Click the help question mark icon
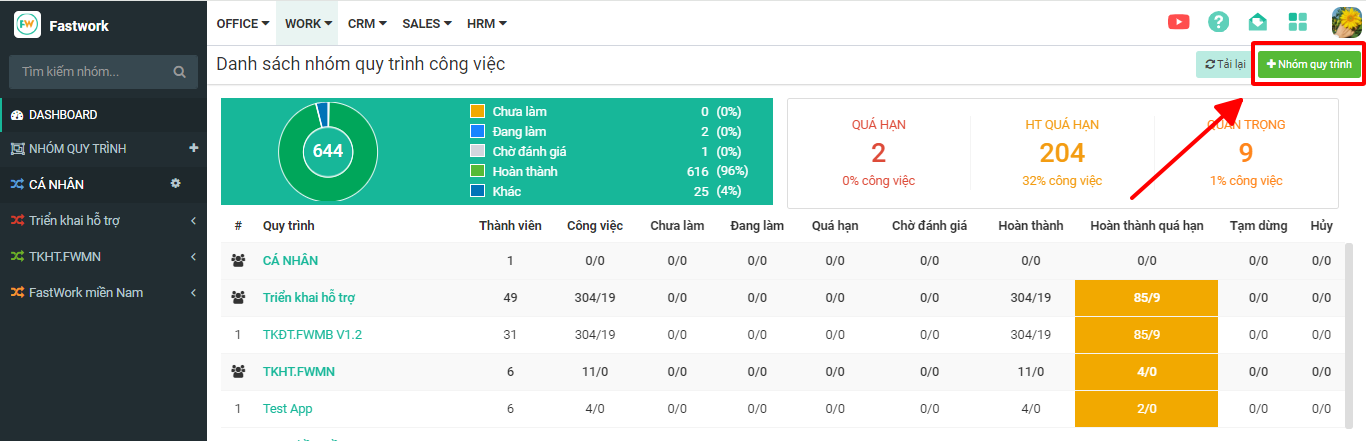This screenshot has height=441, width=1366. pos(1218,22)
